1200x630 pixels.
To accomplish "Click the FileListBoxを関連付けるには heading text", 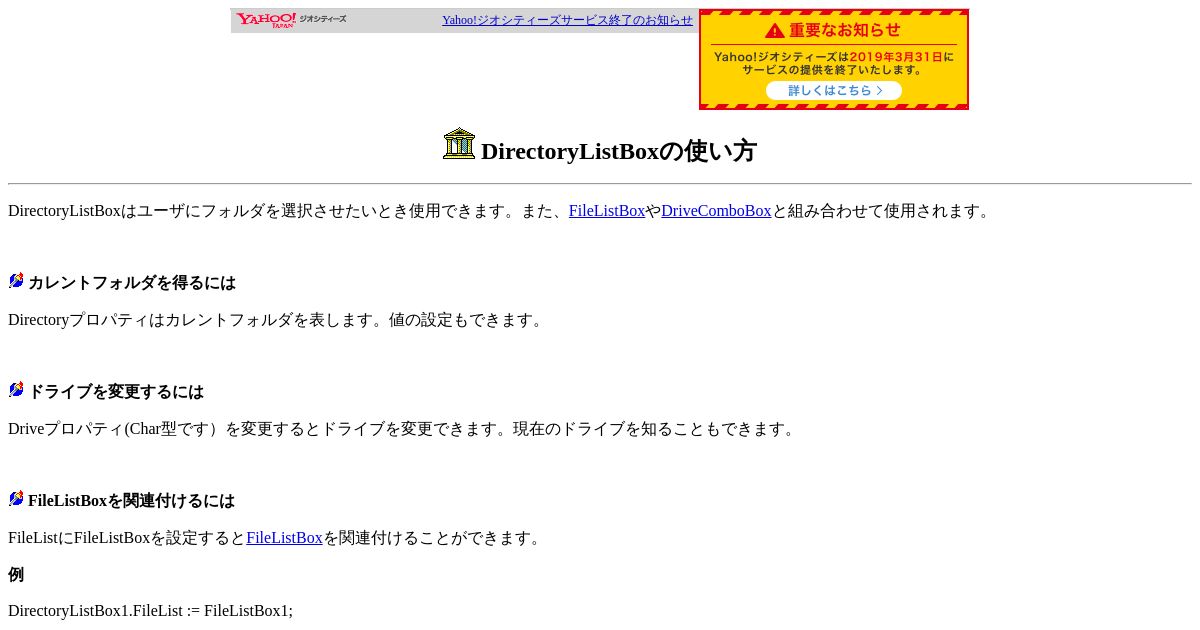I will pyautogui.click(x=131, y=501).
